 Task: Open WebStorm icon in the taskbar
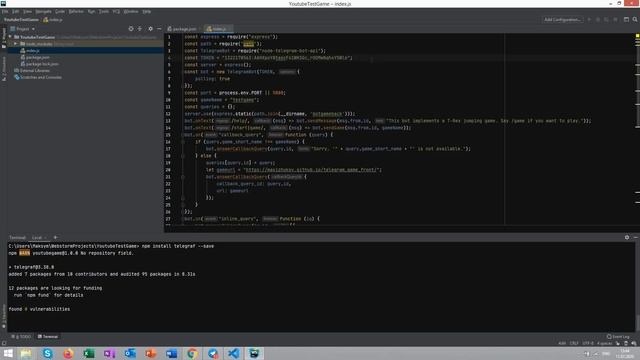pyautogui.click(x=254, y=353)
